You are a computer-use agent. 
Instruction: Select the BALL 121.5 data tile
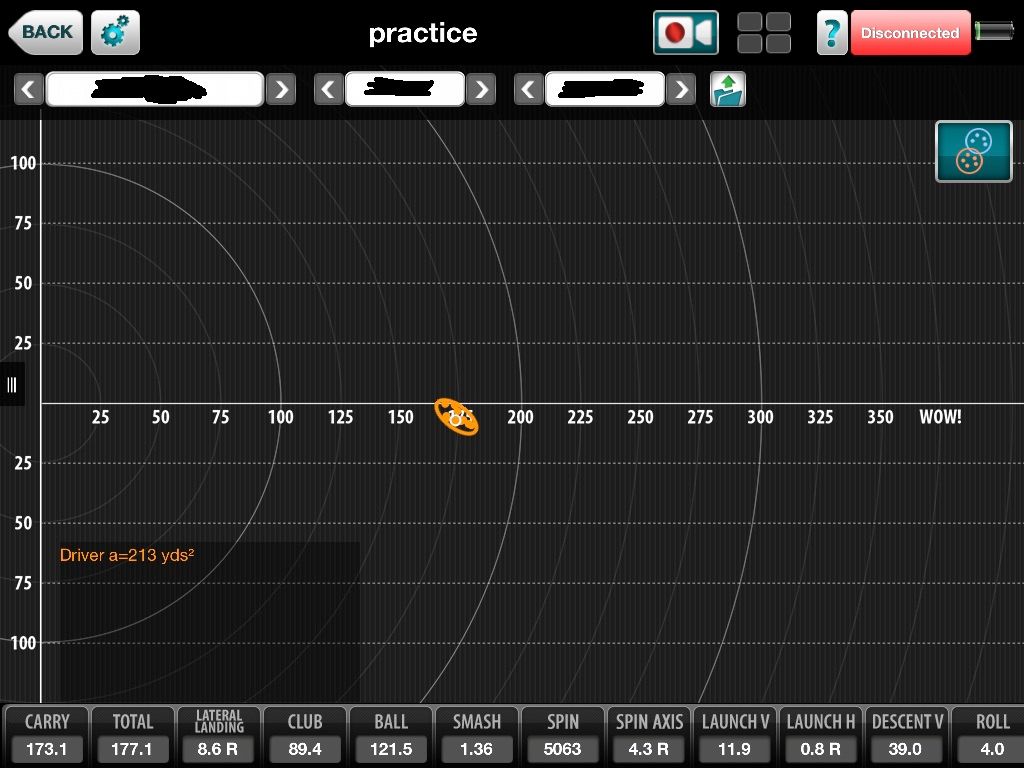391,735
